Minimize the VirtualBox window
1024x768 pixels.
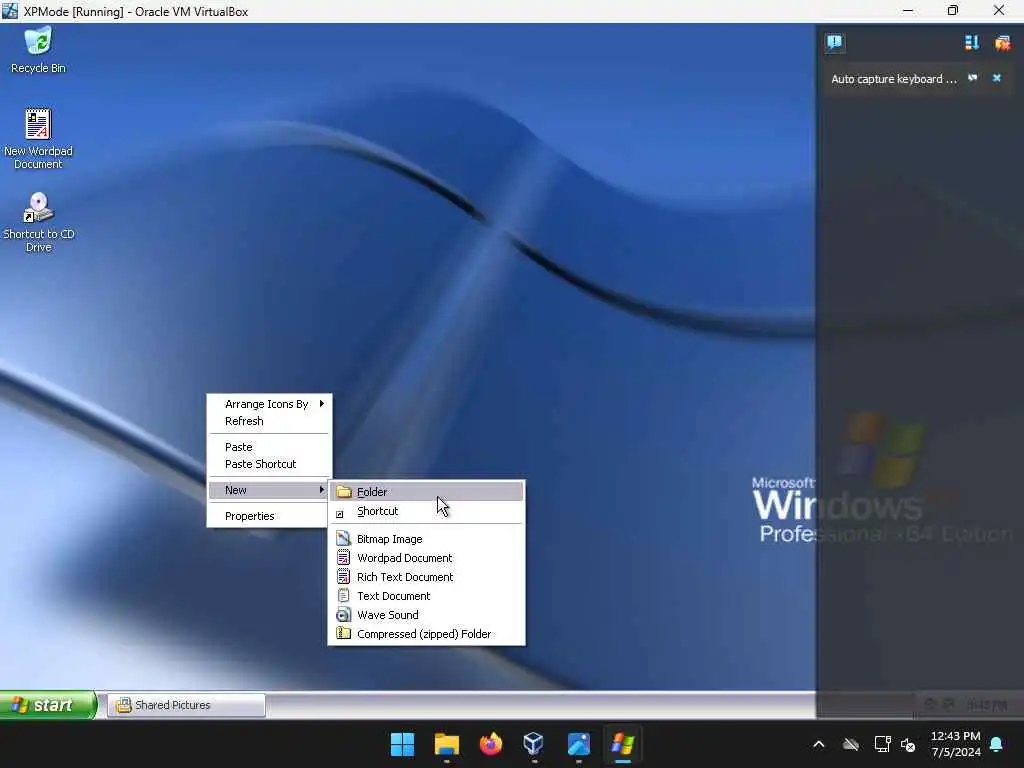point(908,10)
